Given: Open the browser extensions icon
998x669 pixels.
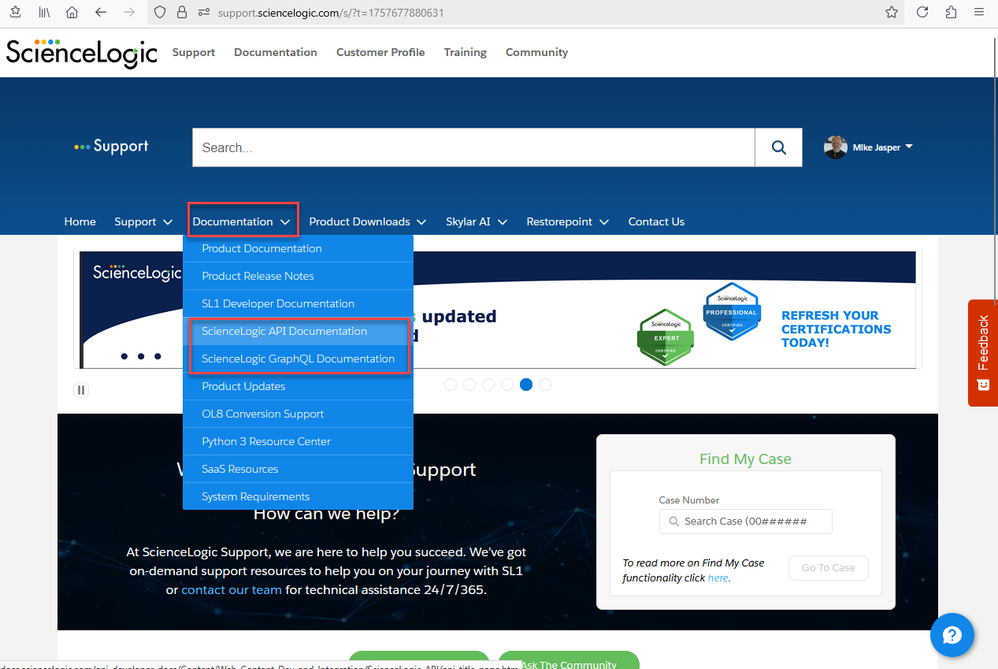Looking at the screenshot, I should pos(951,12).
